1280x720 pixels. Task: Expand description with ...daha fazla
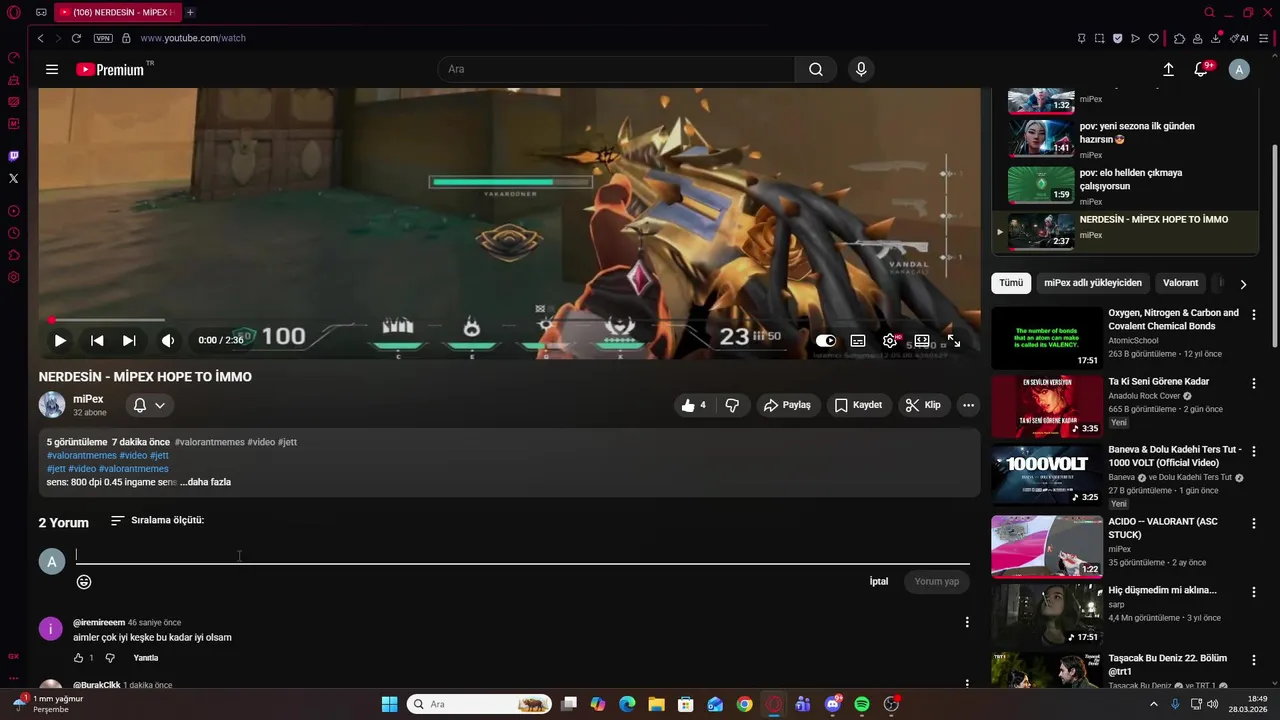205,482
